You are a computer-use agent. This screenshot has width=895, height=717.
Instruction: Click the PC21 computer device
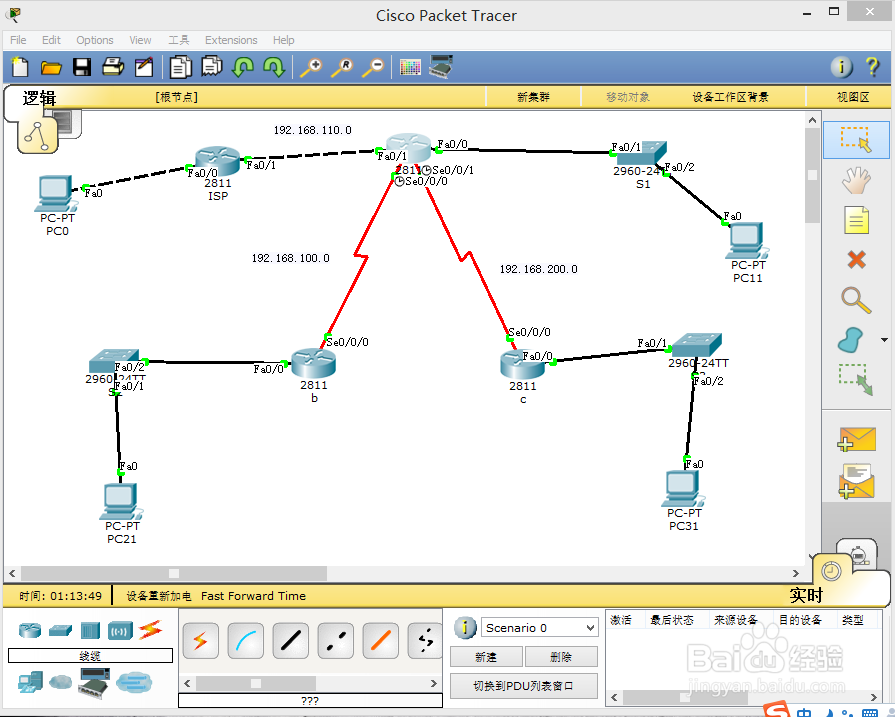pyautogui.click(x=121, y=501)
